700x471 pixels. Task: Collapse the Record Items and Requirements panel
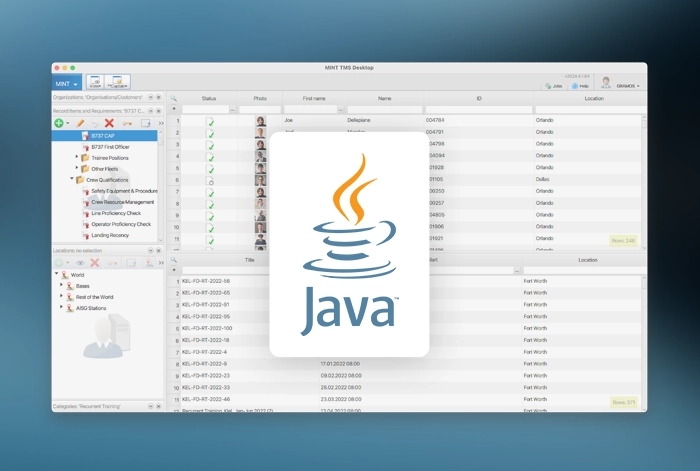[x=150, y=111]
